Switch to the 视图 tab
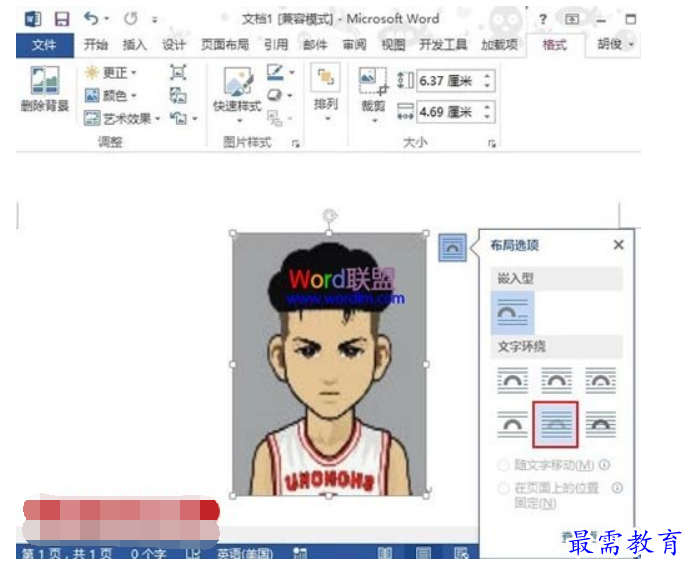Image resolution: width=690 pixels, height=574 pixels. click(x=393, y=44)
